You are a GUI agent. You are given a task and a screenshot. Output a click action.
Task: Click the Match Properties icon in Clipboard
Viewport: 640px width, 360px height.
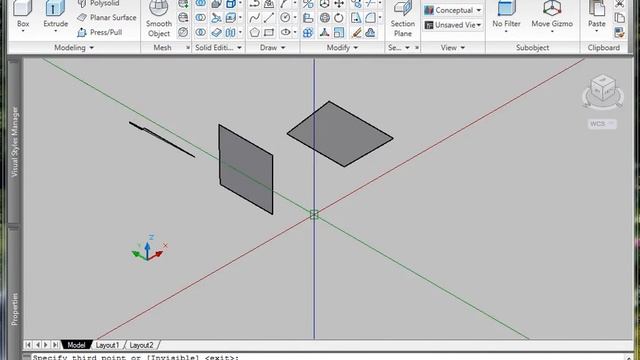tap(619, 32)
